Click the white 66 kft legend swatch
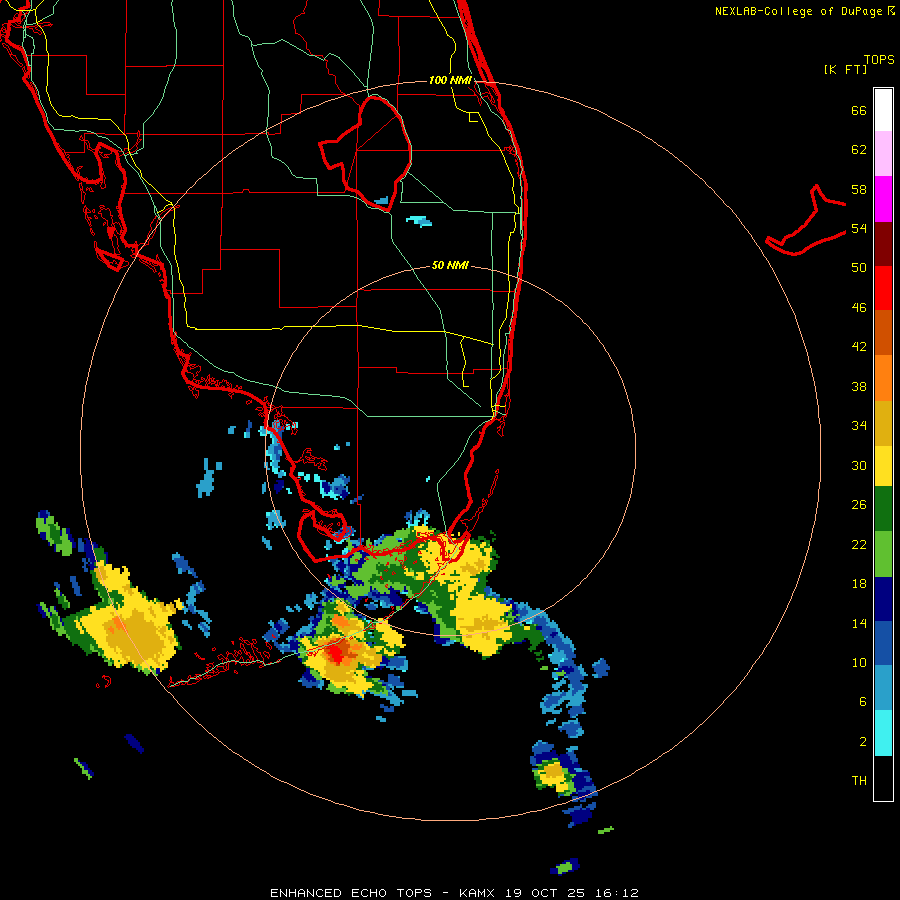900x900 pixels. (883, 110)
